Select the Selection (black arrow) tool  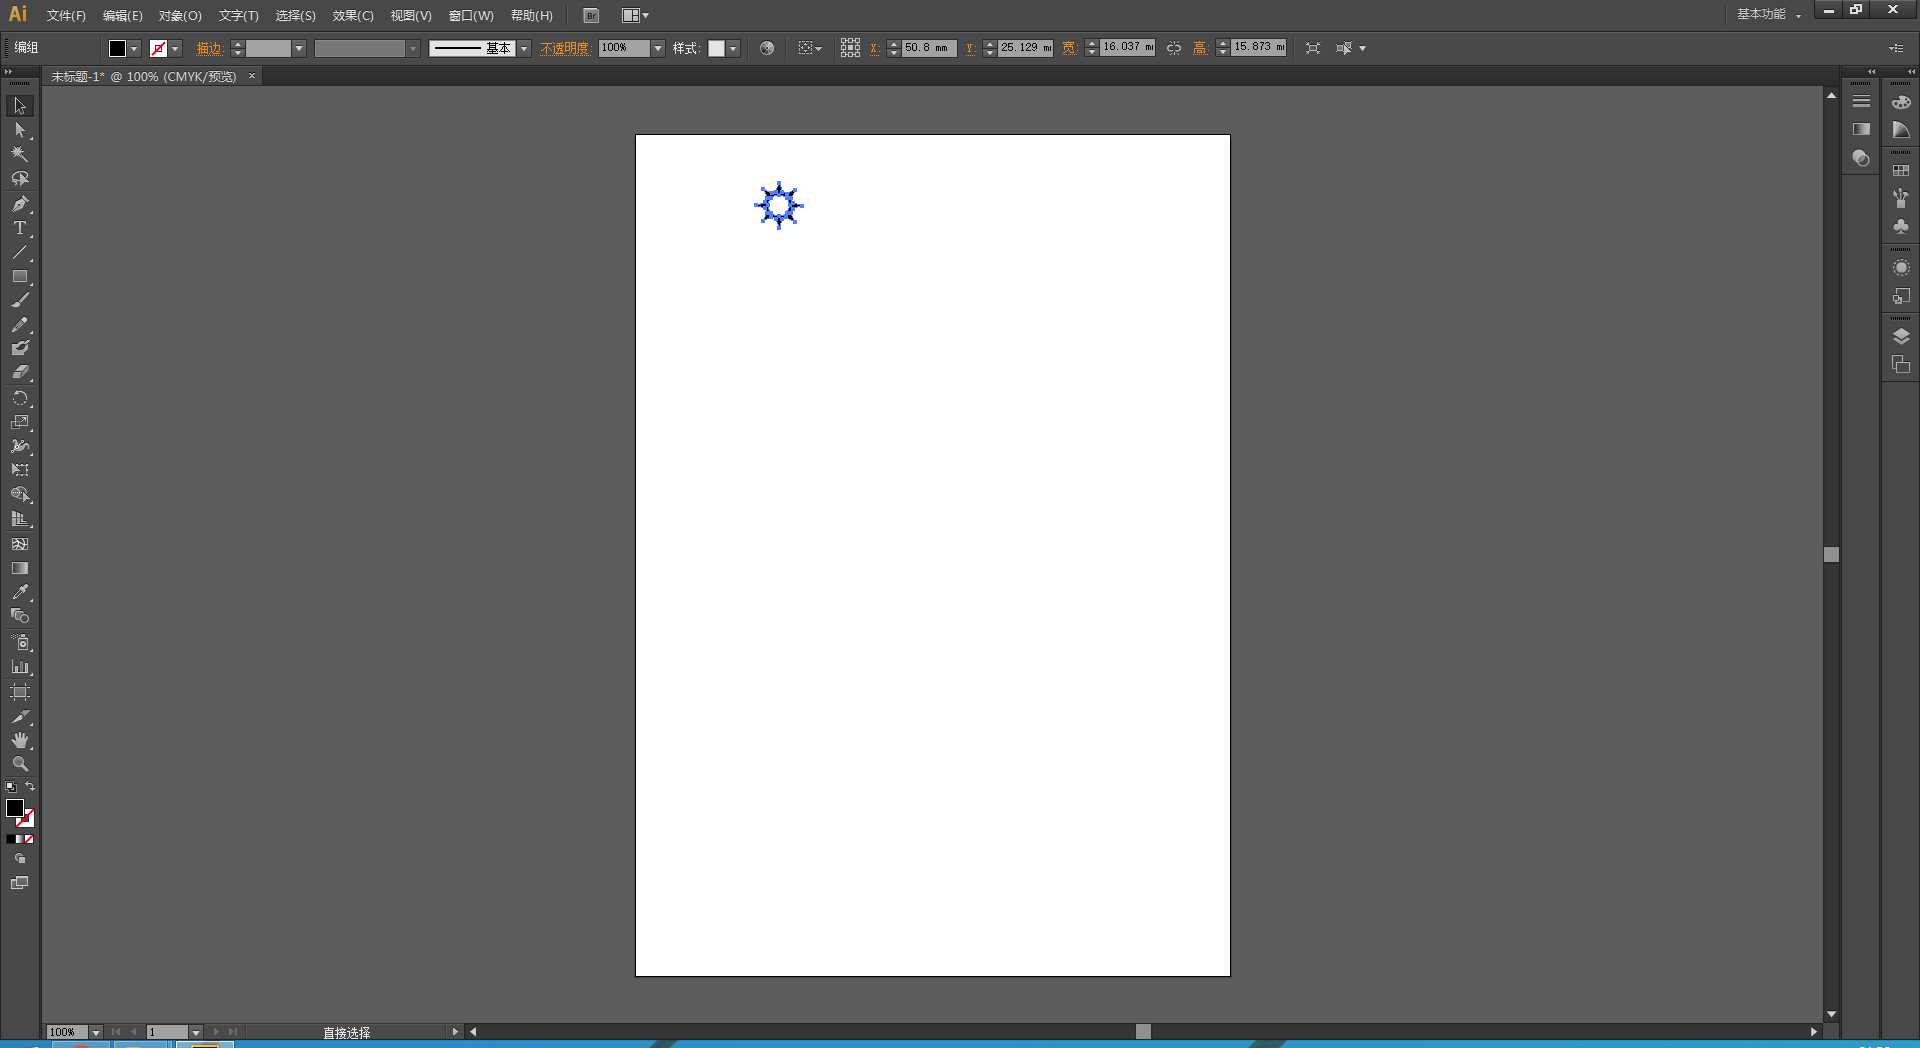pos(20,106)
